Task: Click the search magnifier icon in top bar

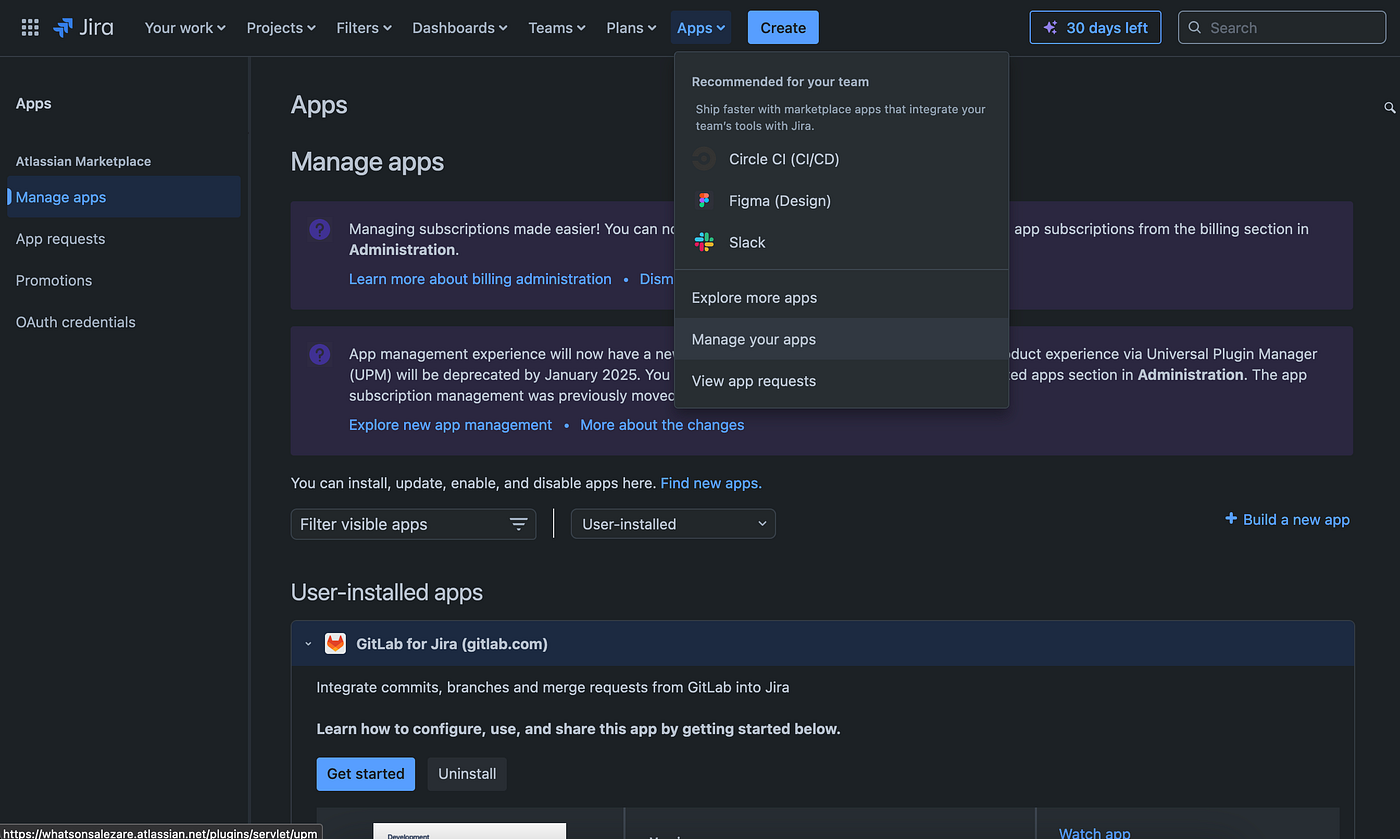Action: 1195,28
